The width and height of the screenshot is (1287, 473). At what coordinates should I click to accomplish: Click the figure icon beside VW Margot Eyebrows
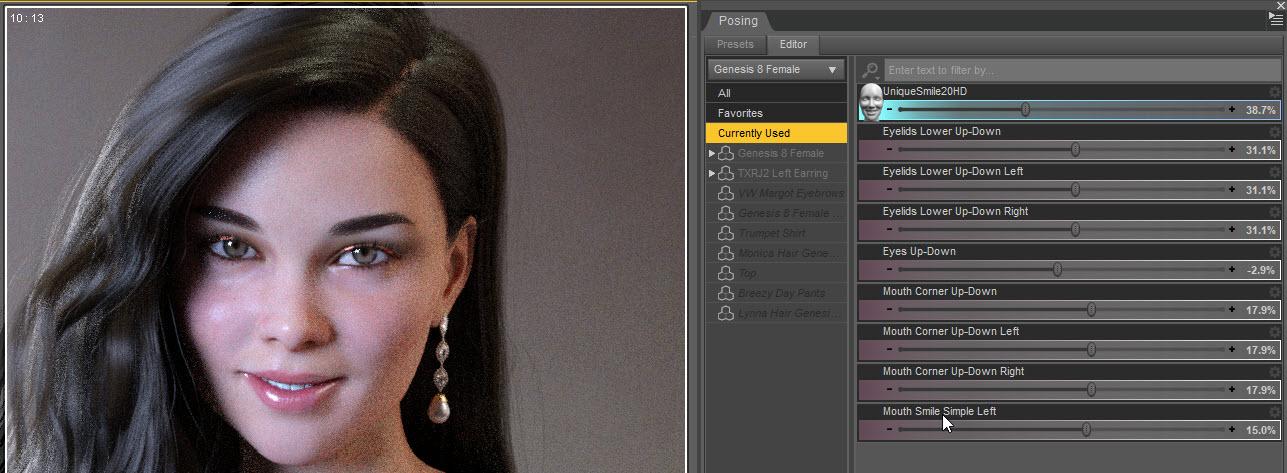726,193
